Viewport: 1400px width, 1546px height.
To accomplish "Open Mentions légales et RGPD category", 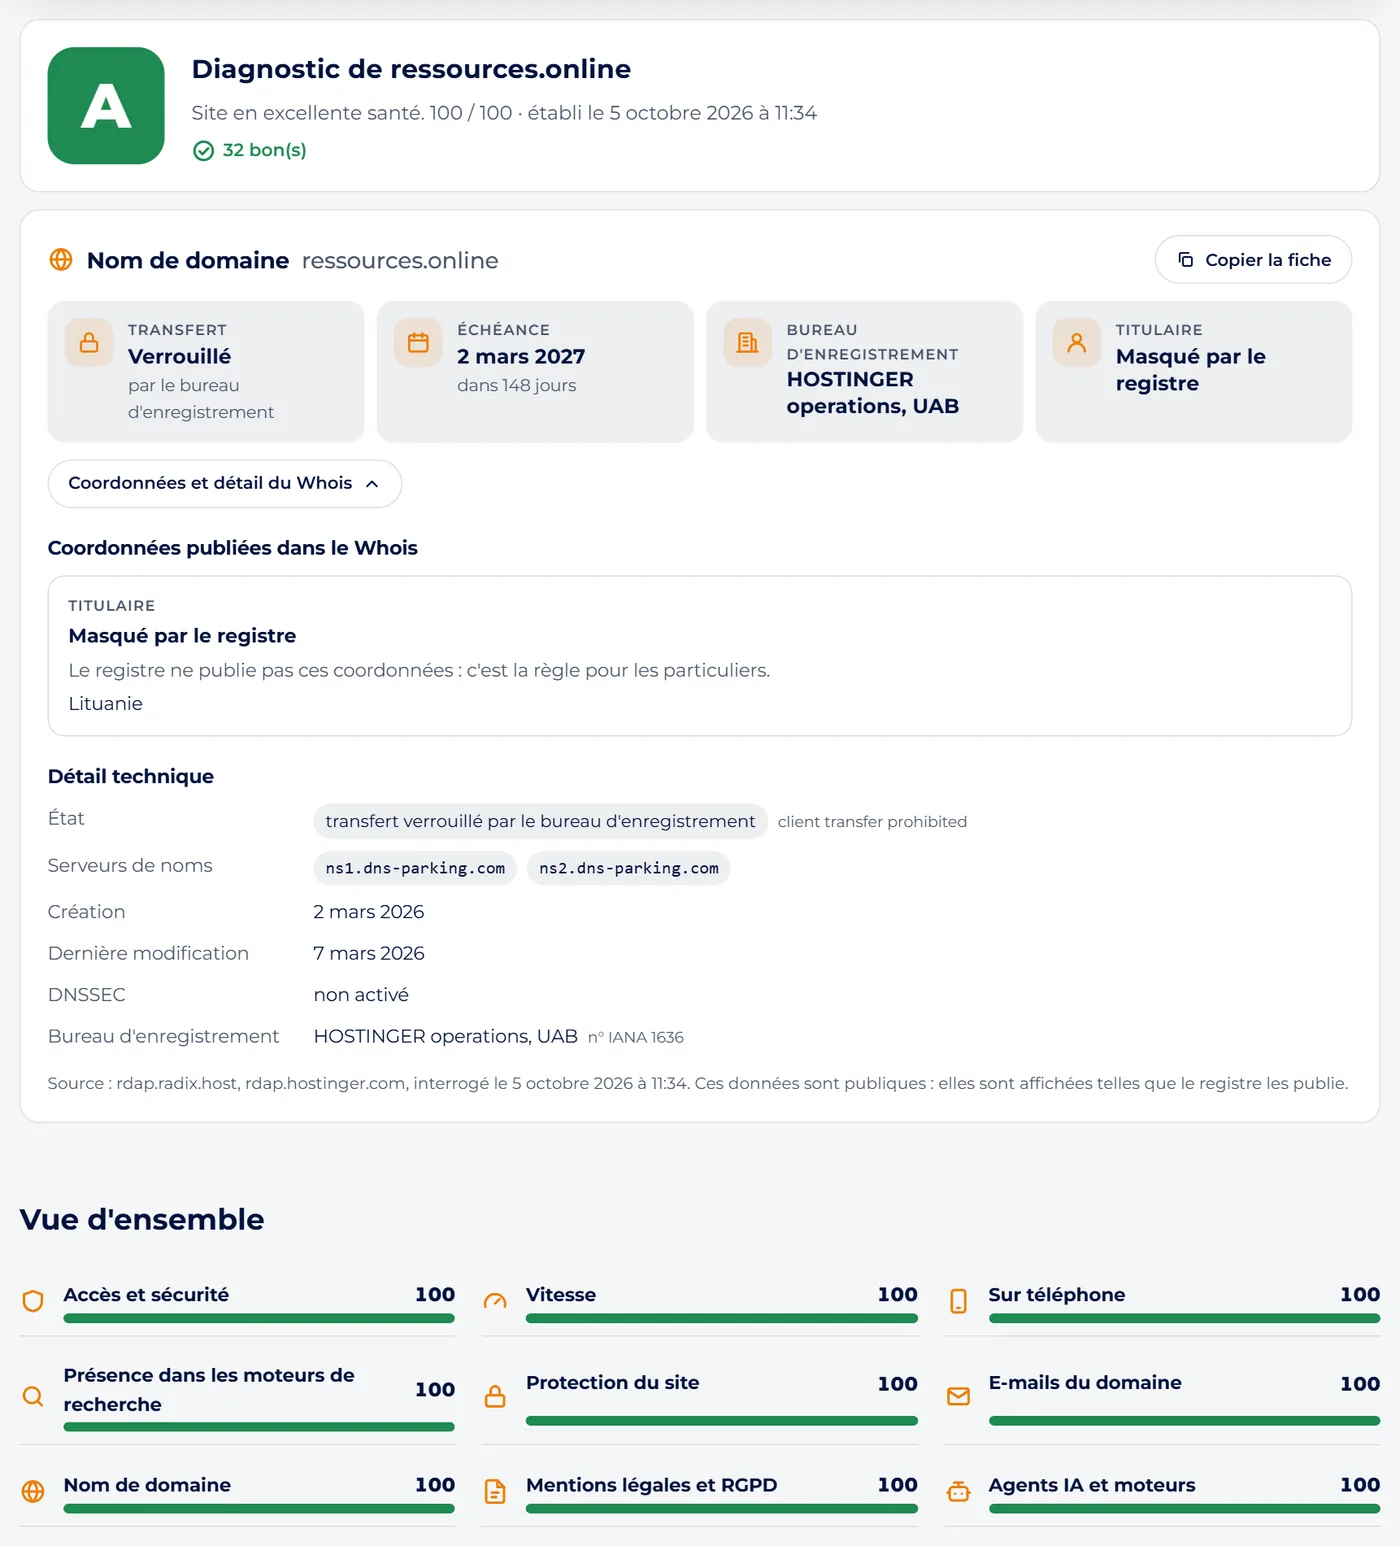I will pyautogui.click(x=700, y=1492).
